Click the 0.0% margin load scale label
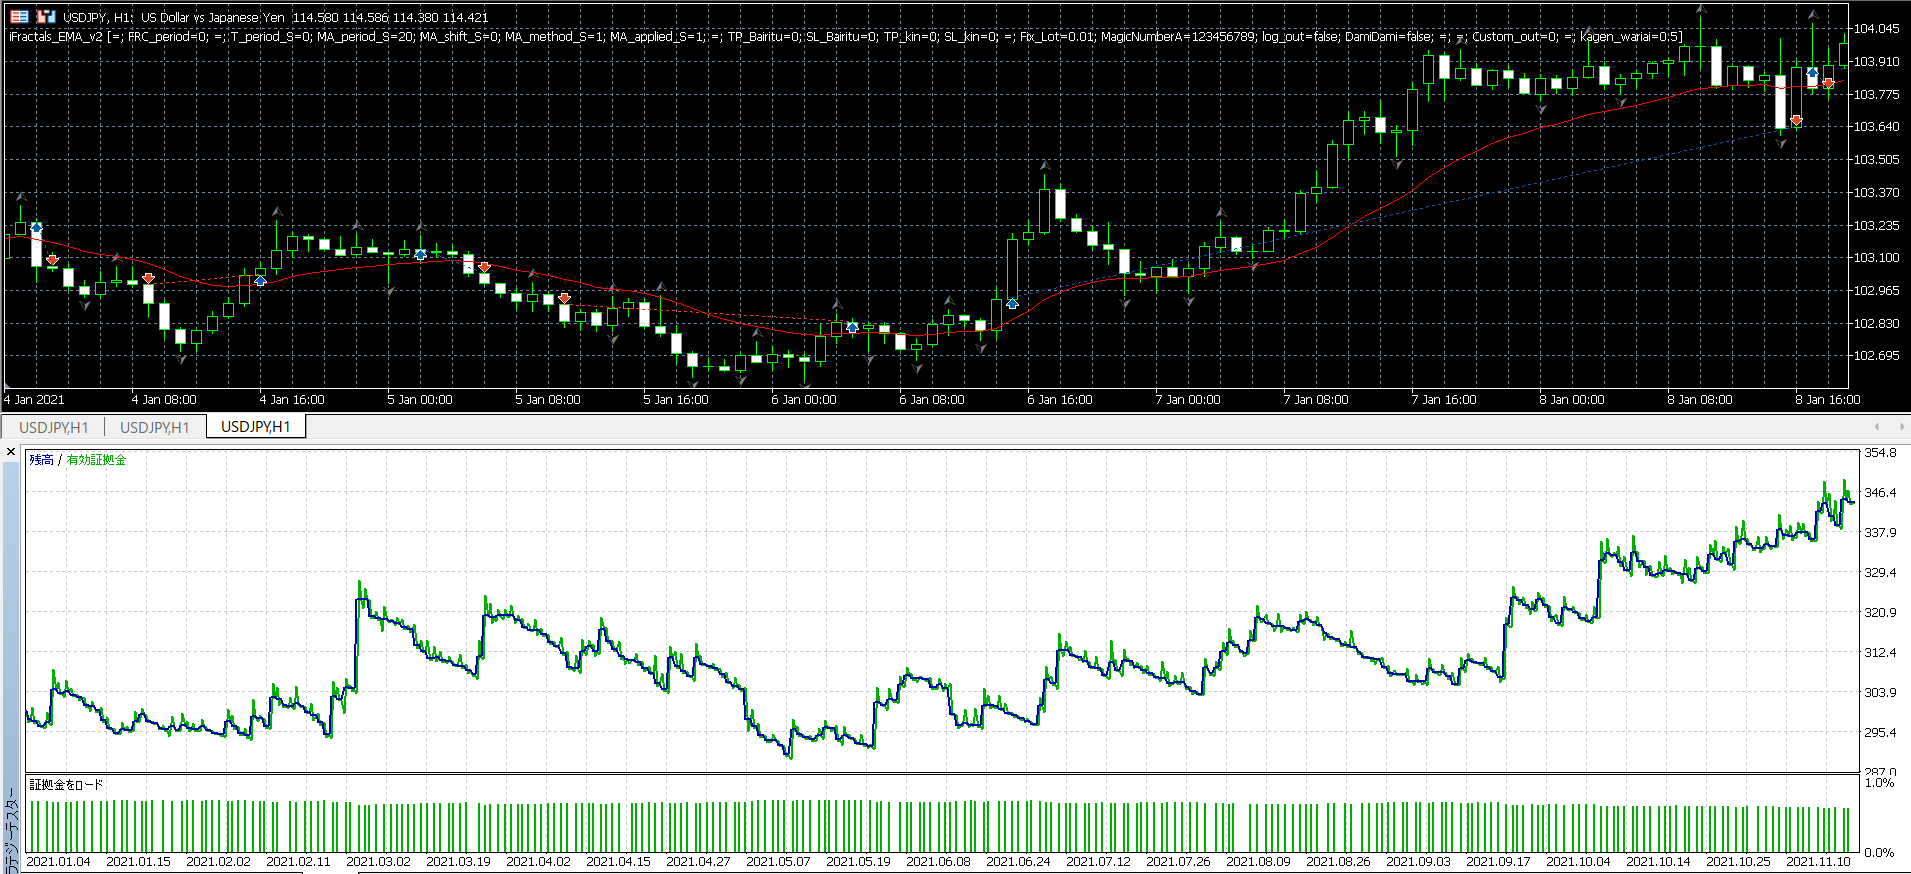The image size is (1911, 874). click(x=1879, y=853)
